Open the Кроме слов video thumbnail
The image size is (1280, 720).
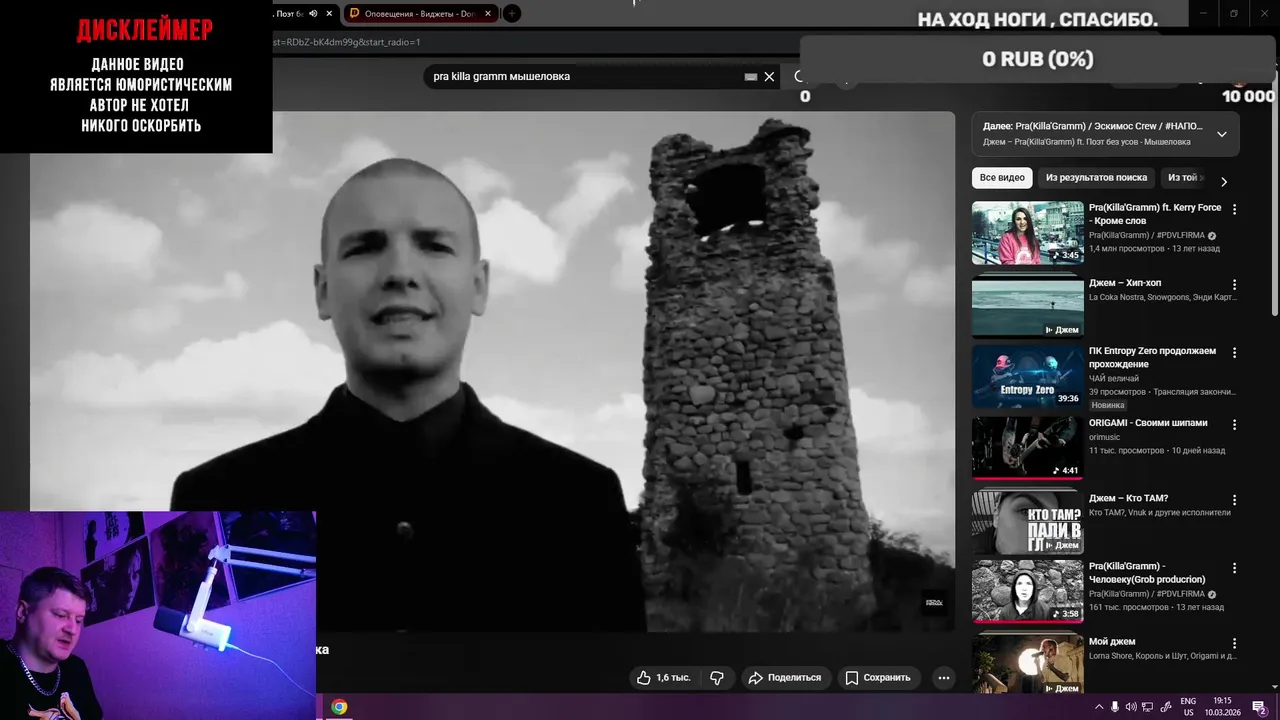pos(1027,233)
